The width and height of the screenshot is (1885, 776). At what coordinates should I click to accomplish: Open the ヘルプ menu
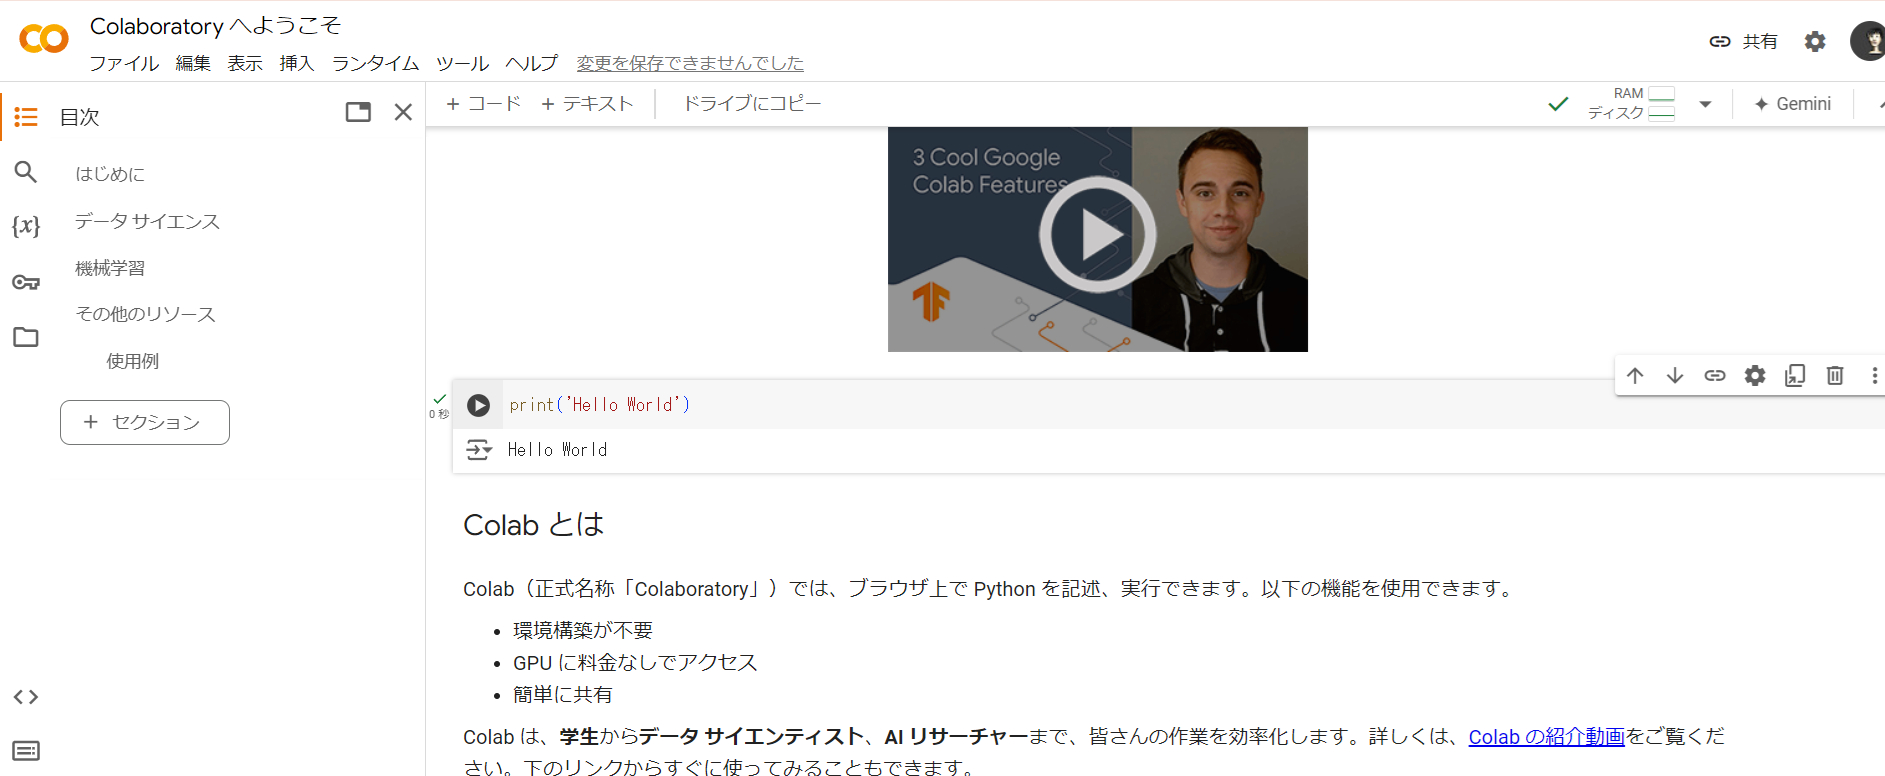tap(532, 63)
